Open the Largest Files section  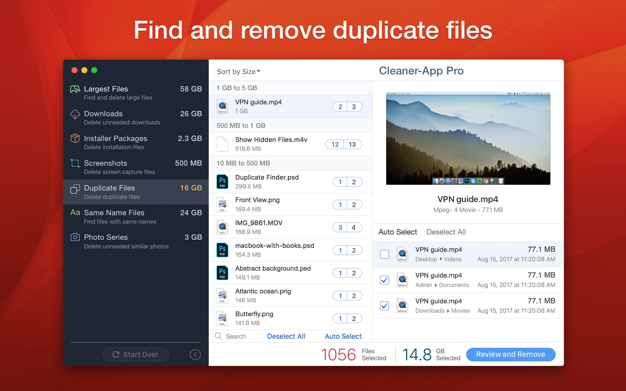136,93
